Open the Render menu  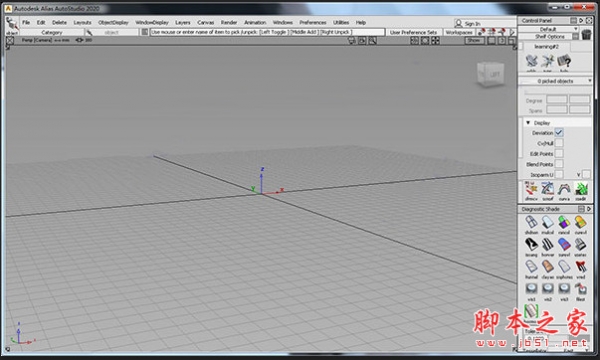point(229,22)
